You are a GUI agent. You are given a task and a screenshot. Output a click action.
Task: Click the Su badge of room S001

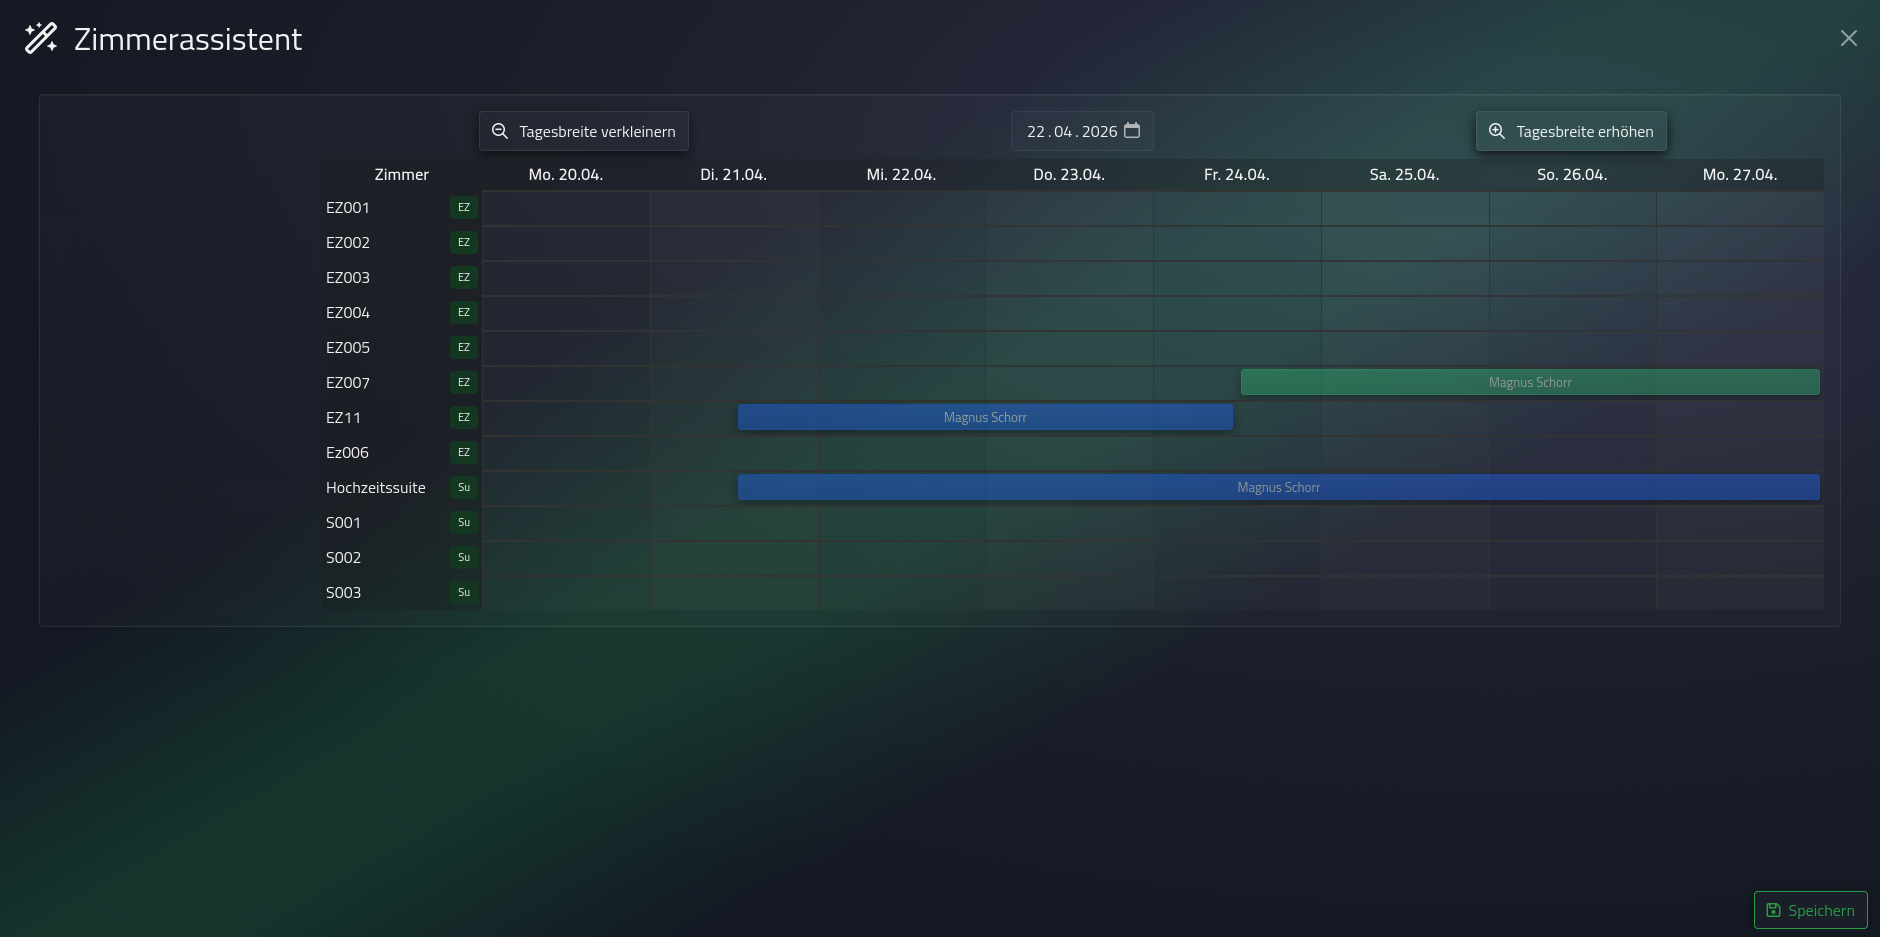[464, 523]
